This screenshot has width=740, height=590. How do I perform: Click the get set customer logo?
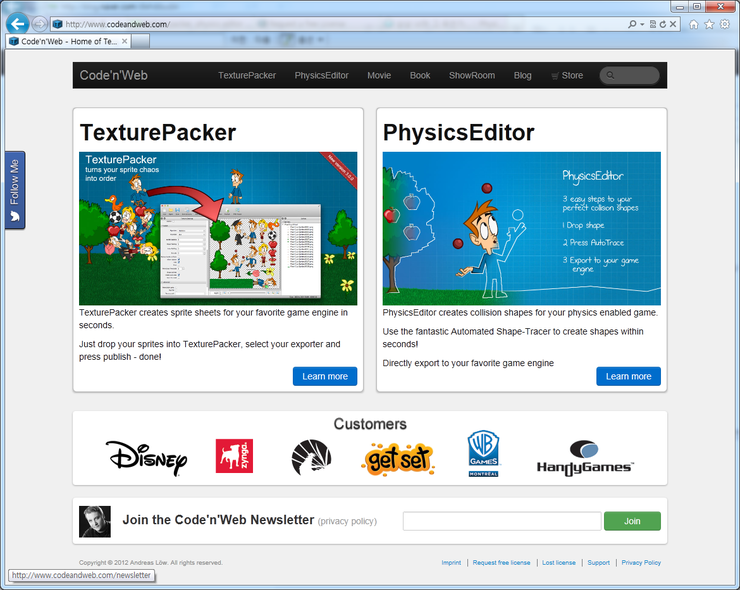pos(397,459)
